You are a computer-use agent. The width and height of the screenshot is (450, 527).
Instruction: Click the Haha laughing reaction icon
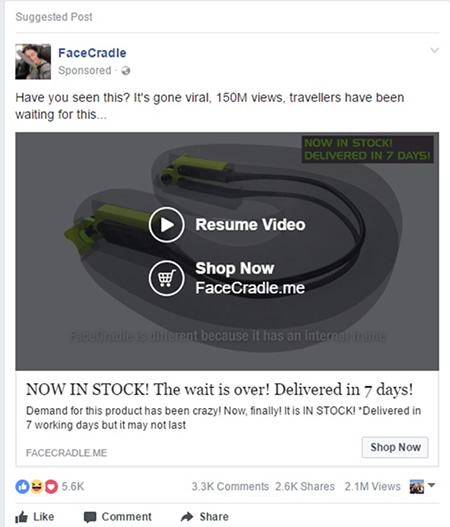point(37,486)
